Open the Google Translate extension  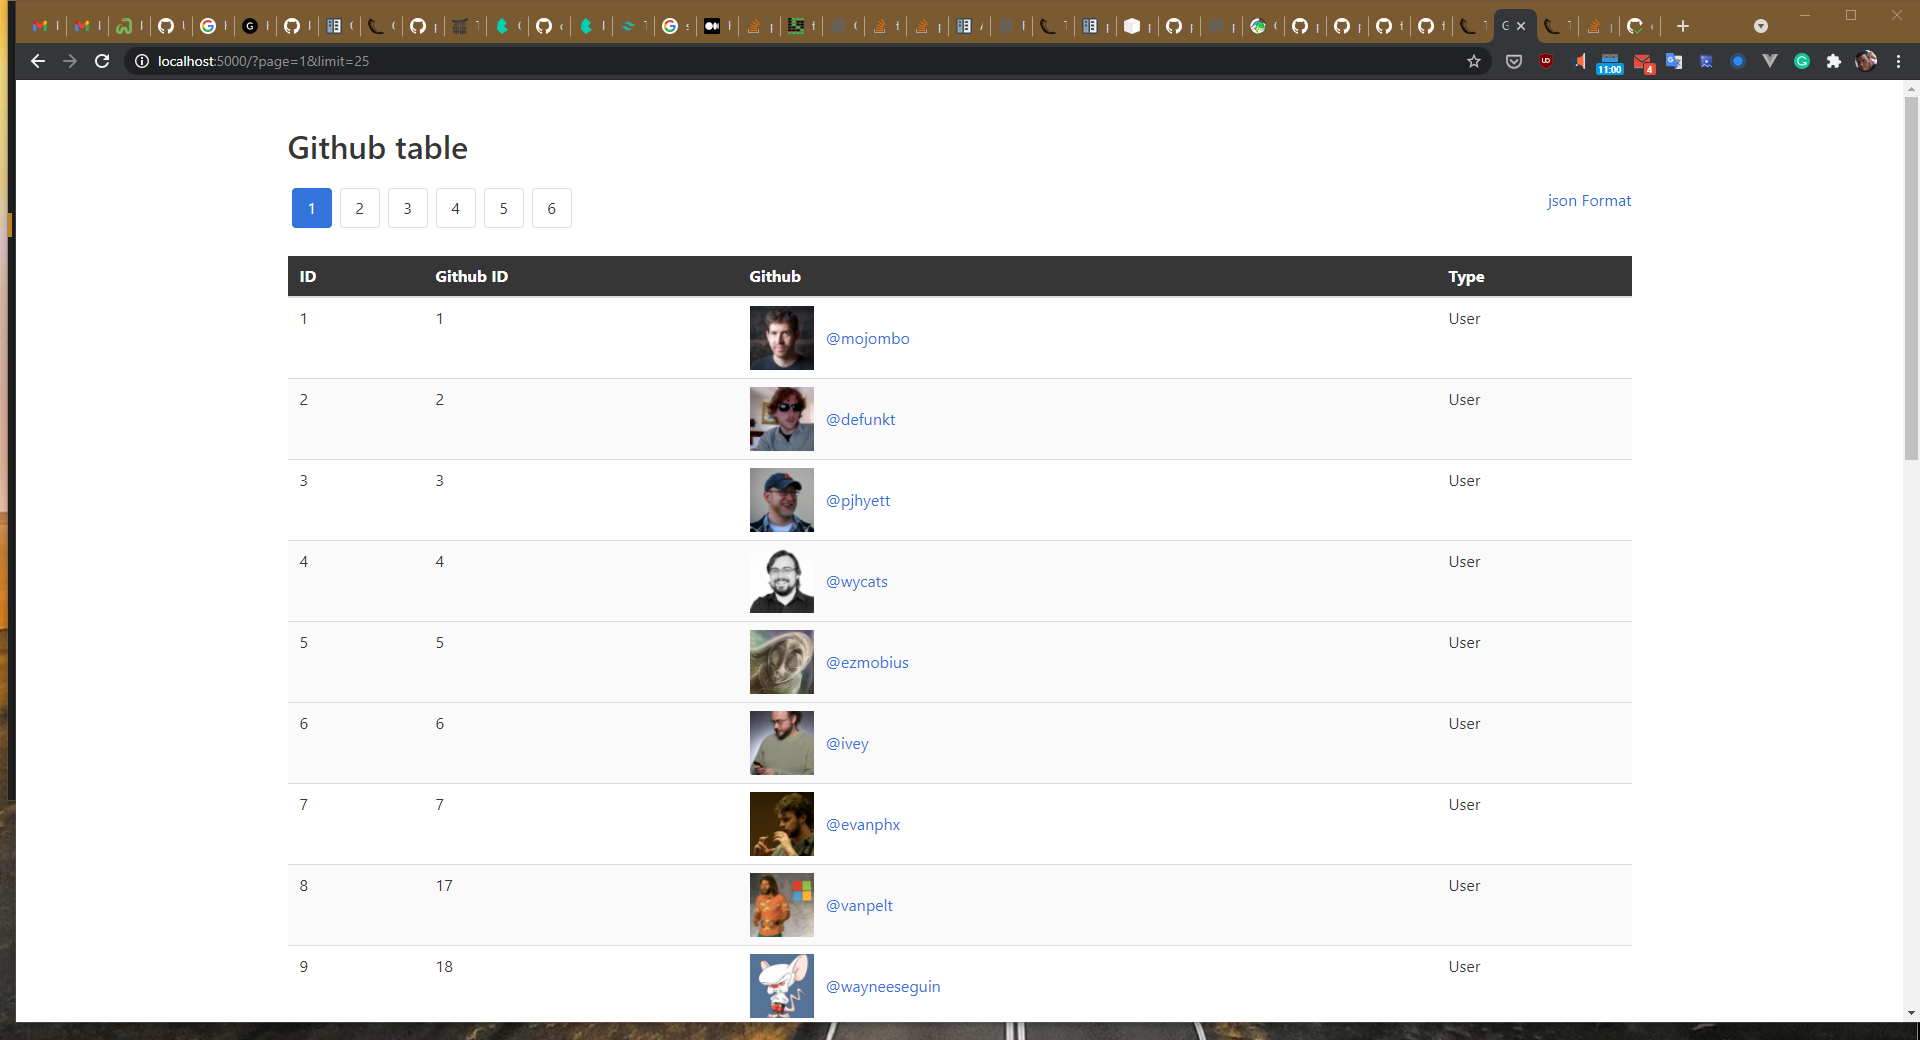click(x=1674, y=61)
